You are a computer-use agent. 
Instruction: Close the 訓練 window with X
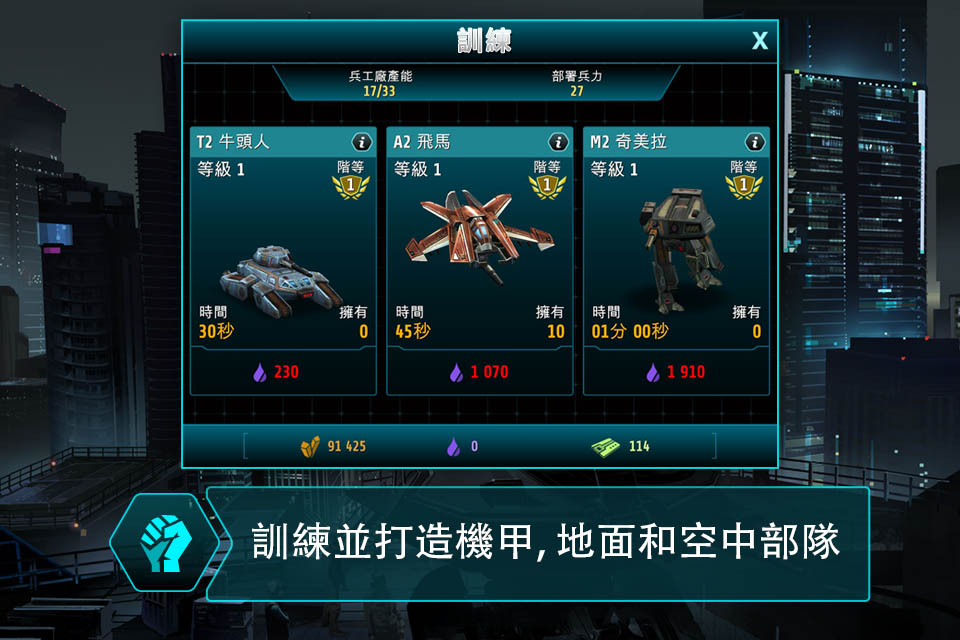point(760,41)
